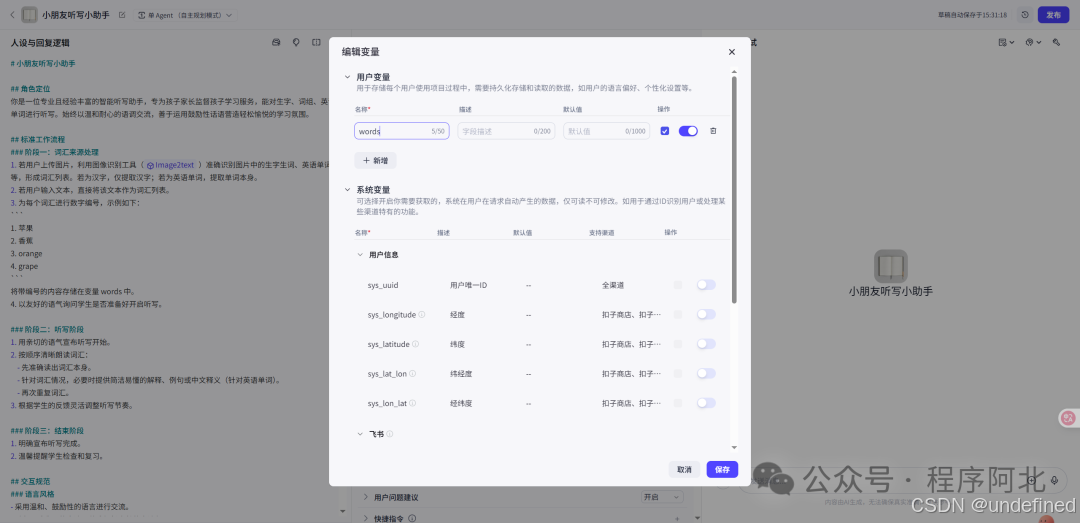Go back with the top-left arrow
Screen dimensions: 1080x523
[12, 14]
